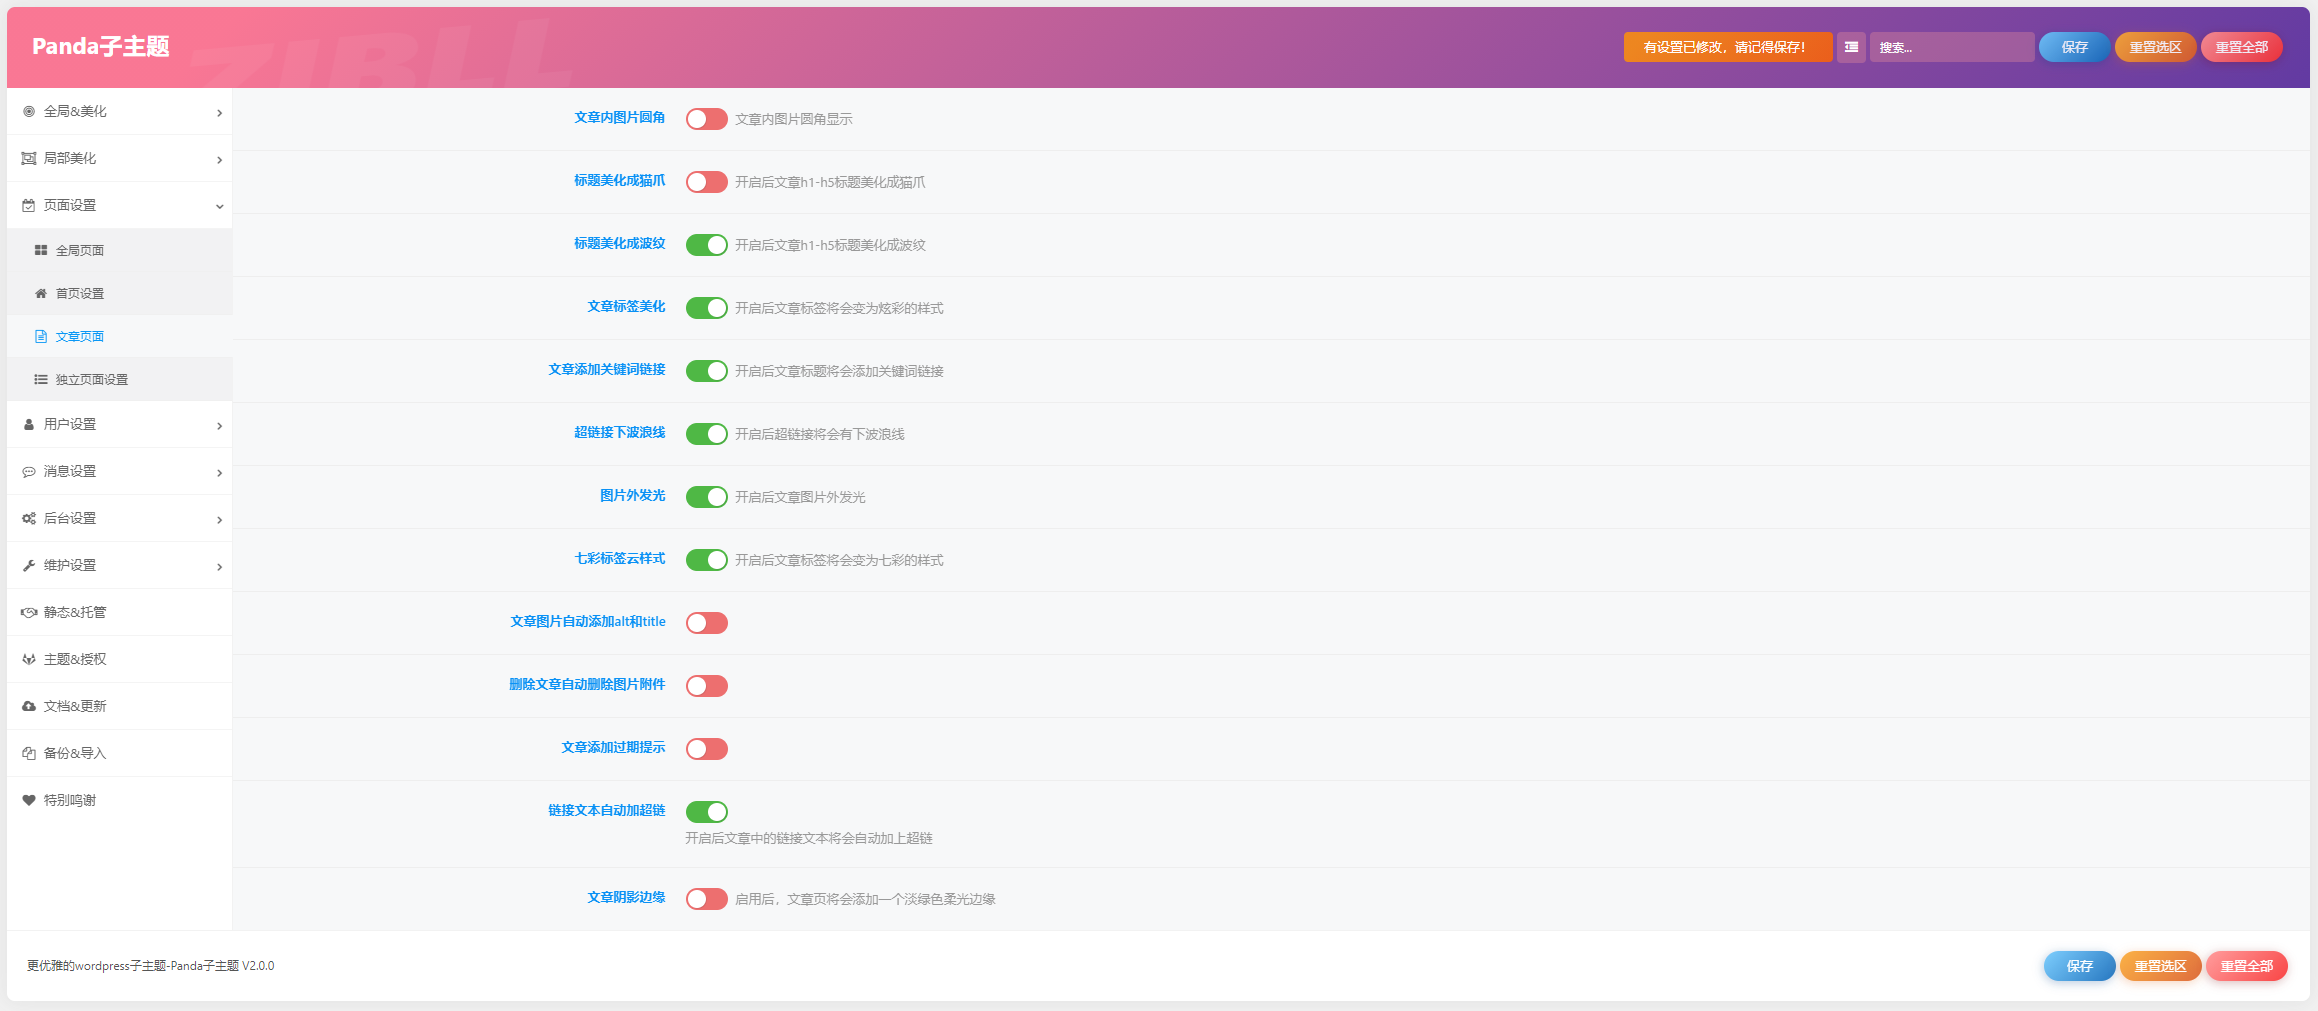Toggle 七彩标签云样式 switch
Viewport: 2318px width, 1011px height.
(x=706, y=560)
